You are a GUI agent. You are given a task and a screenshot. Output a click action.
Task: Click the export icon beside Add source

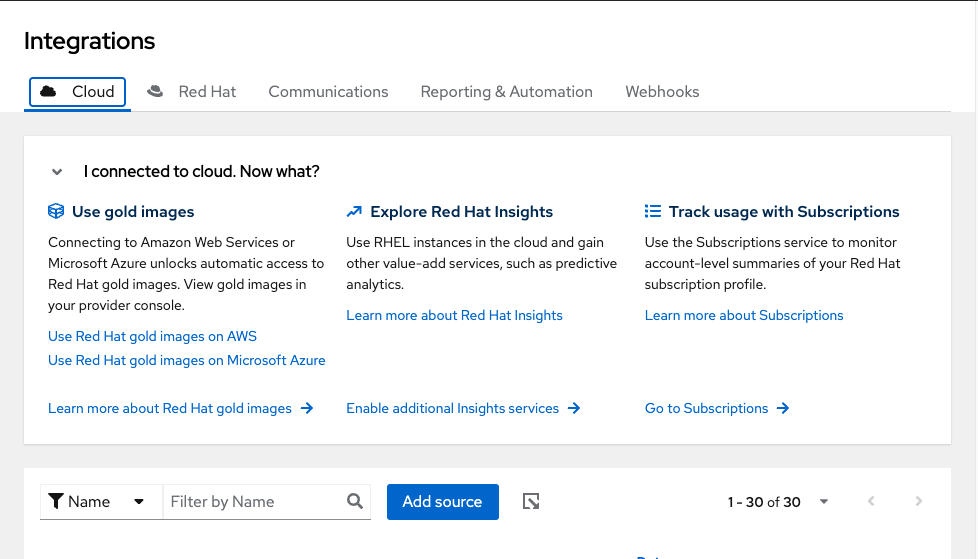point(532,502)
